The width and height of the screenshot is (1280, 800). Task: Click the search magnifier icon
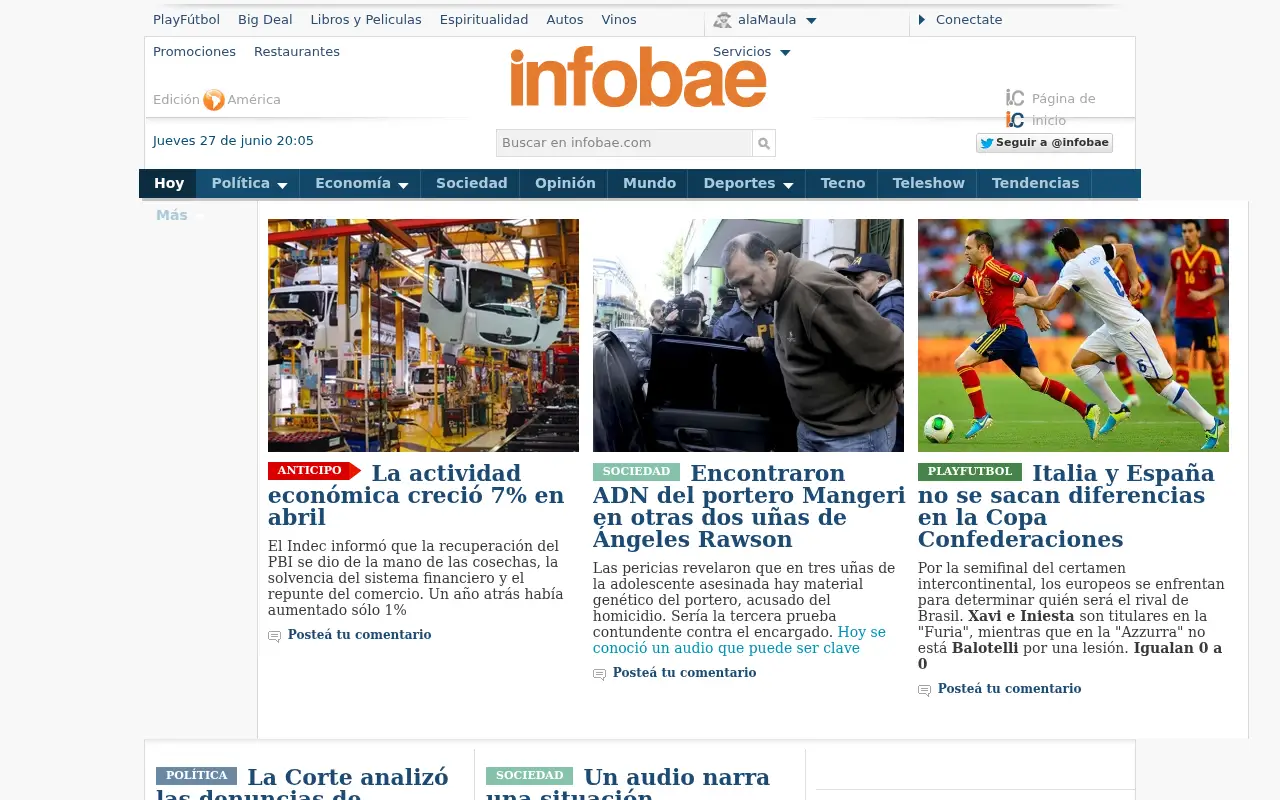(764, 143)
